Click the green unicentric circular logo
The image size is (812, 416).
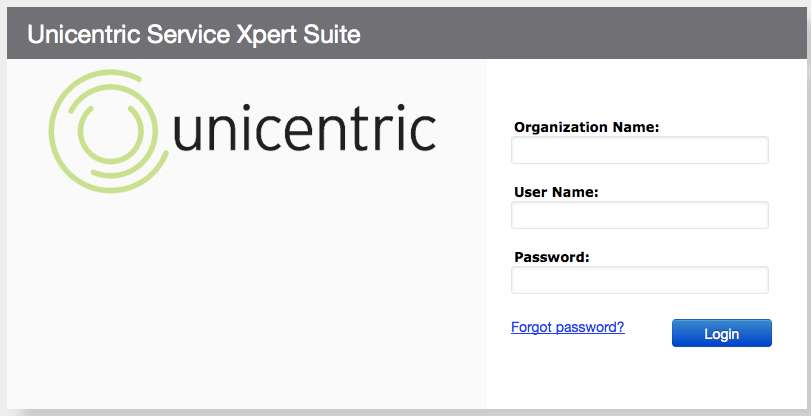(109, 132)
